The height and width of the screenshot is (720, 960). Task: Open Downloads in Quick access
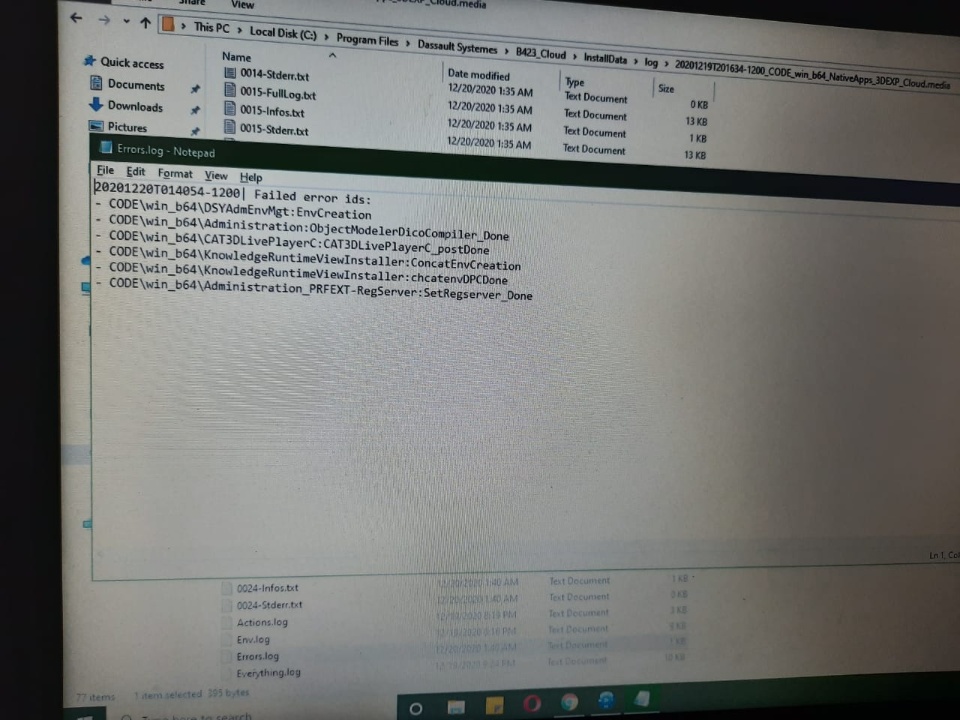point(135,106)
